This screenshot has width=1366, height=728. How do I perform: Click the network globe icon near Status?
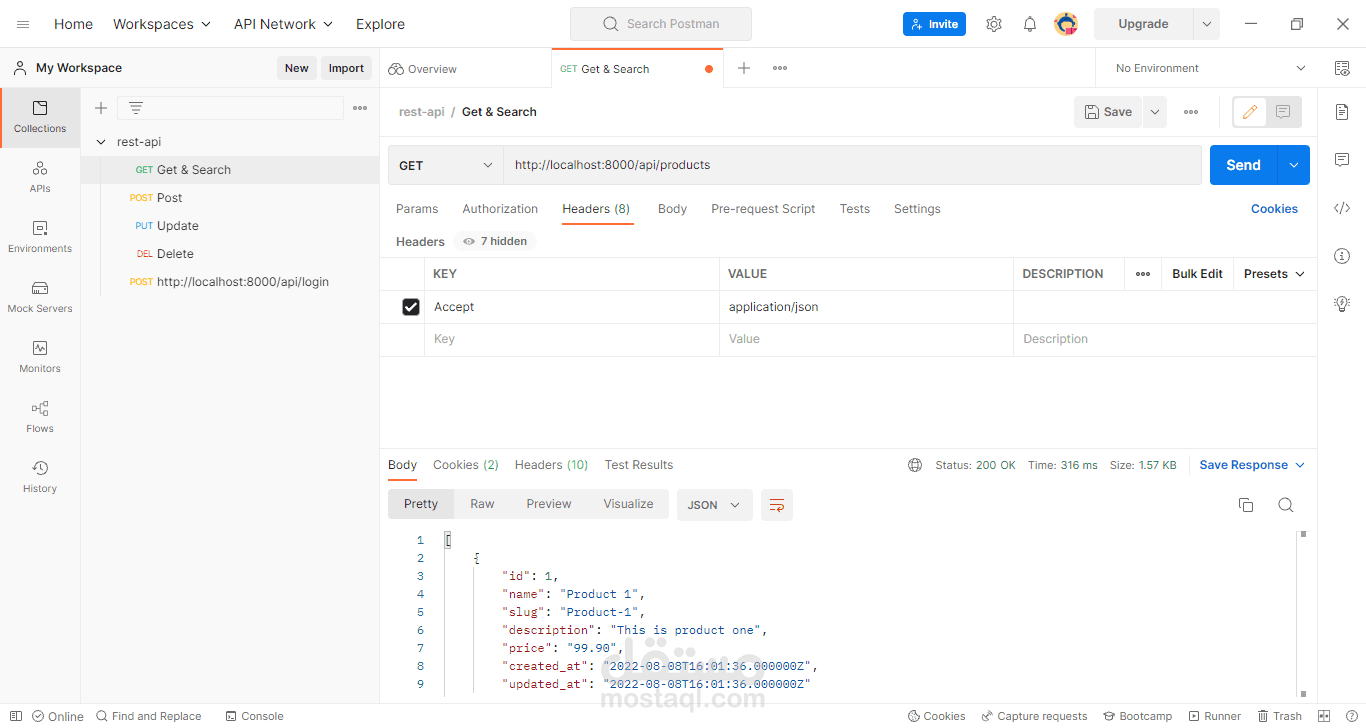915,465
